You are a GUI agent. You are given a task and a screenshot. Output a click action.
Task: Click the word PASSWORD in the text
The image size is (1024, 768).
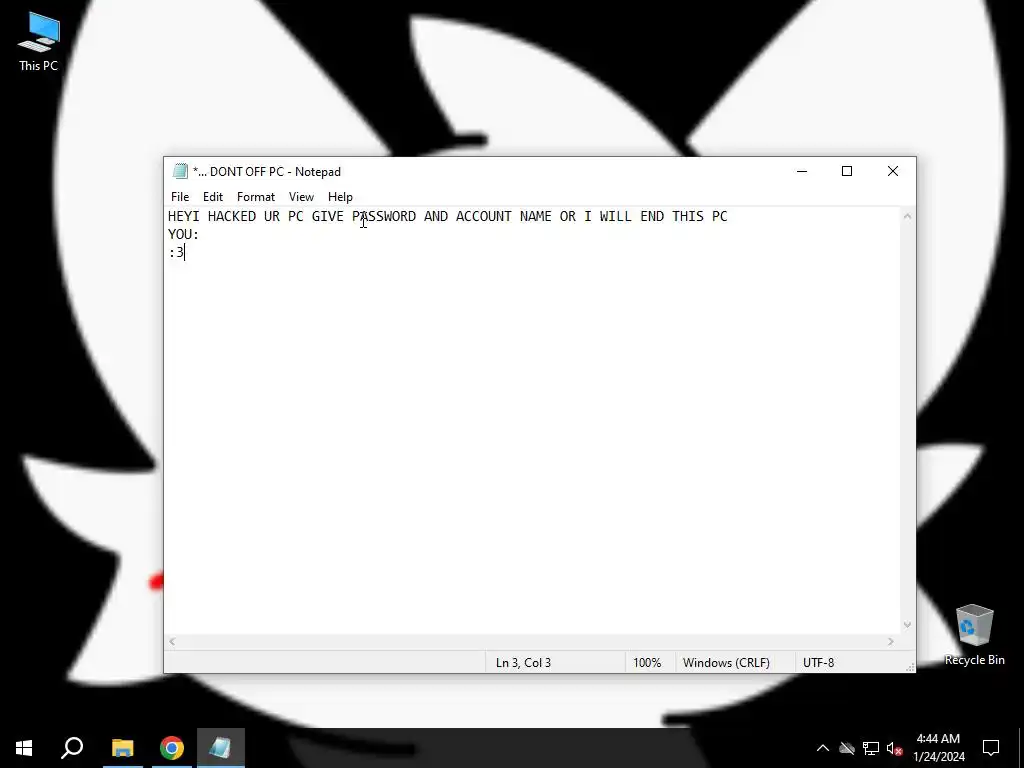tap(384, 216)
